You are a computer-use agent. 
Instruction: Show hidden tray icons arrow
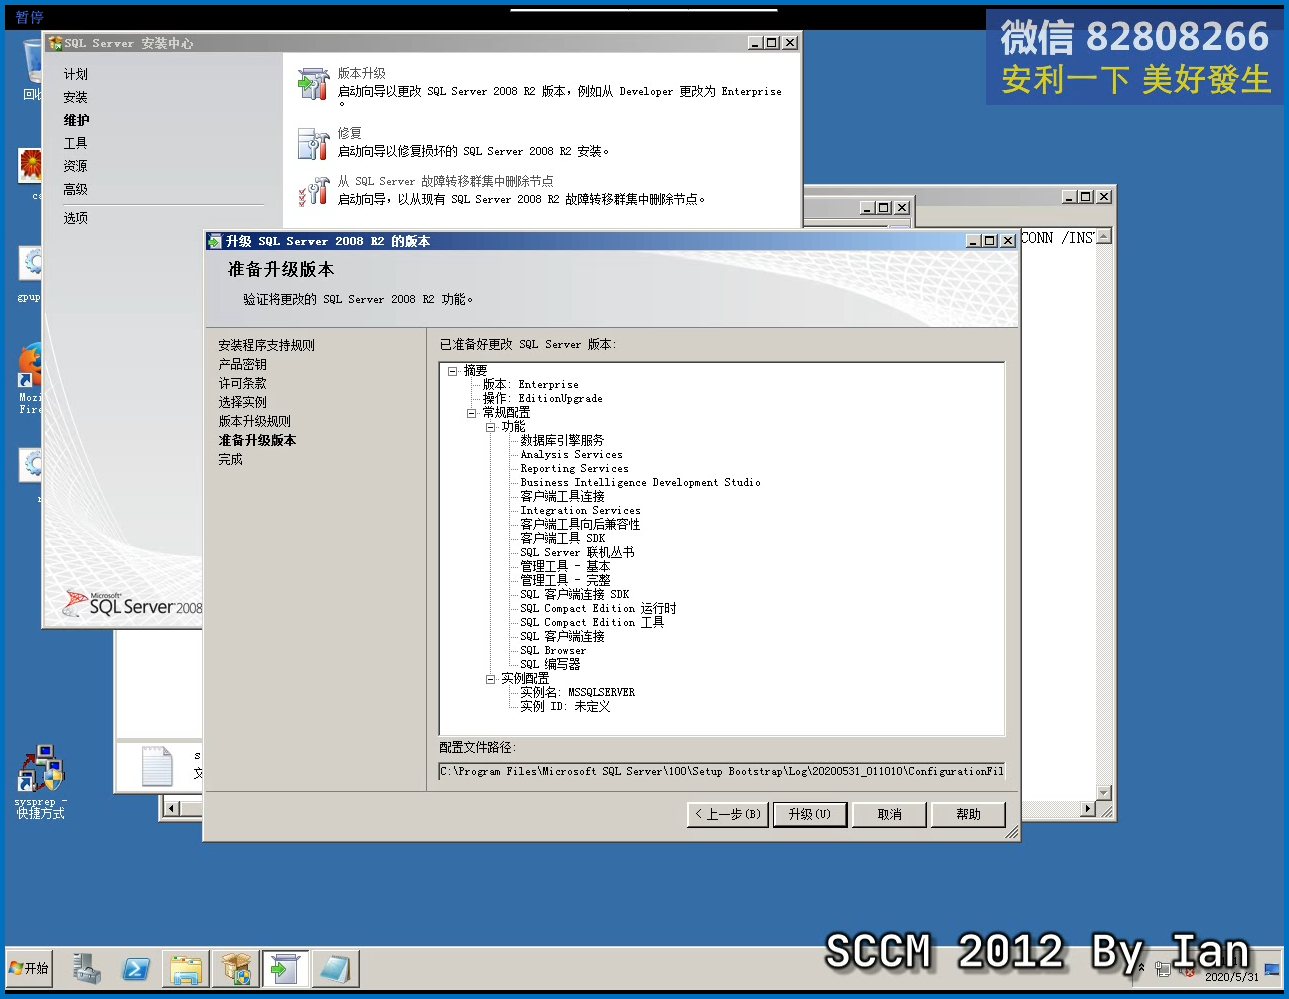tap(1141, 968)
